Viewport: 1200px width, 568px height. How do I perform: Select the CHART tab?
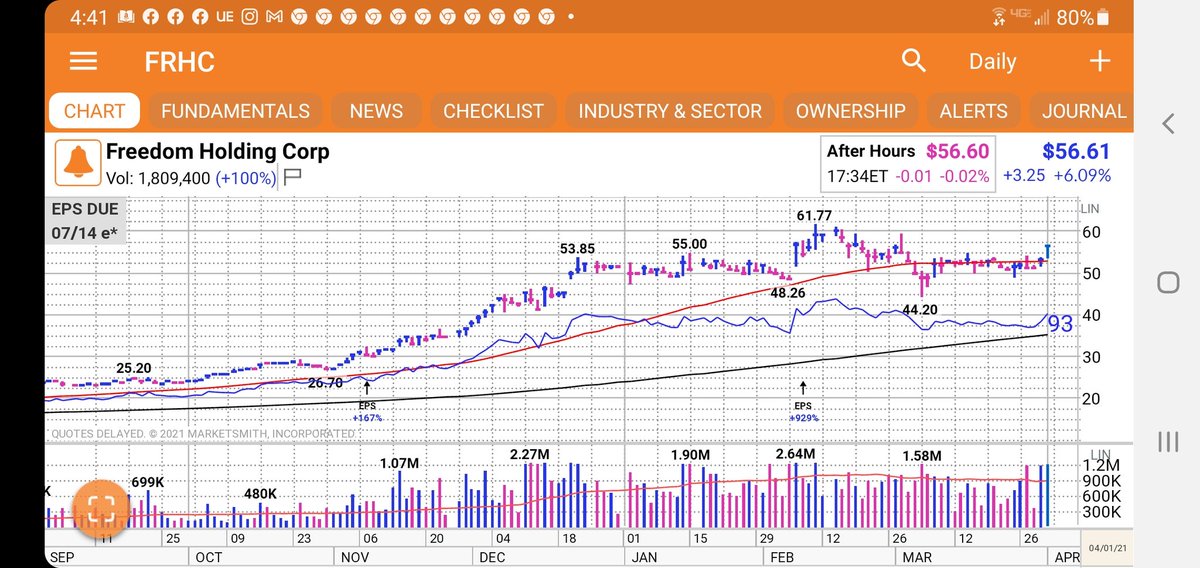[95, 111]
